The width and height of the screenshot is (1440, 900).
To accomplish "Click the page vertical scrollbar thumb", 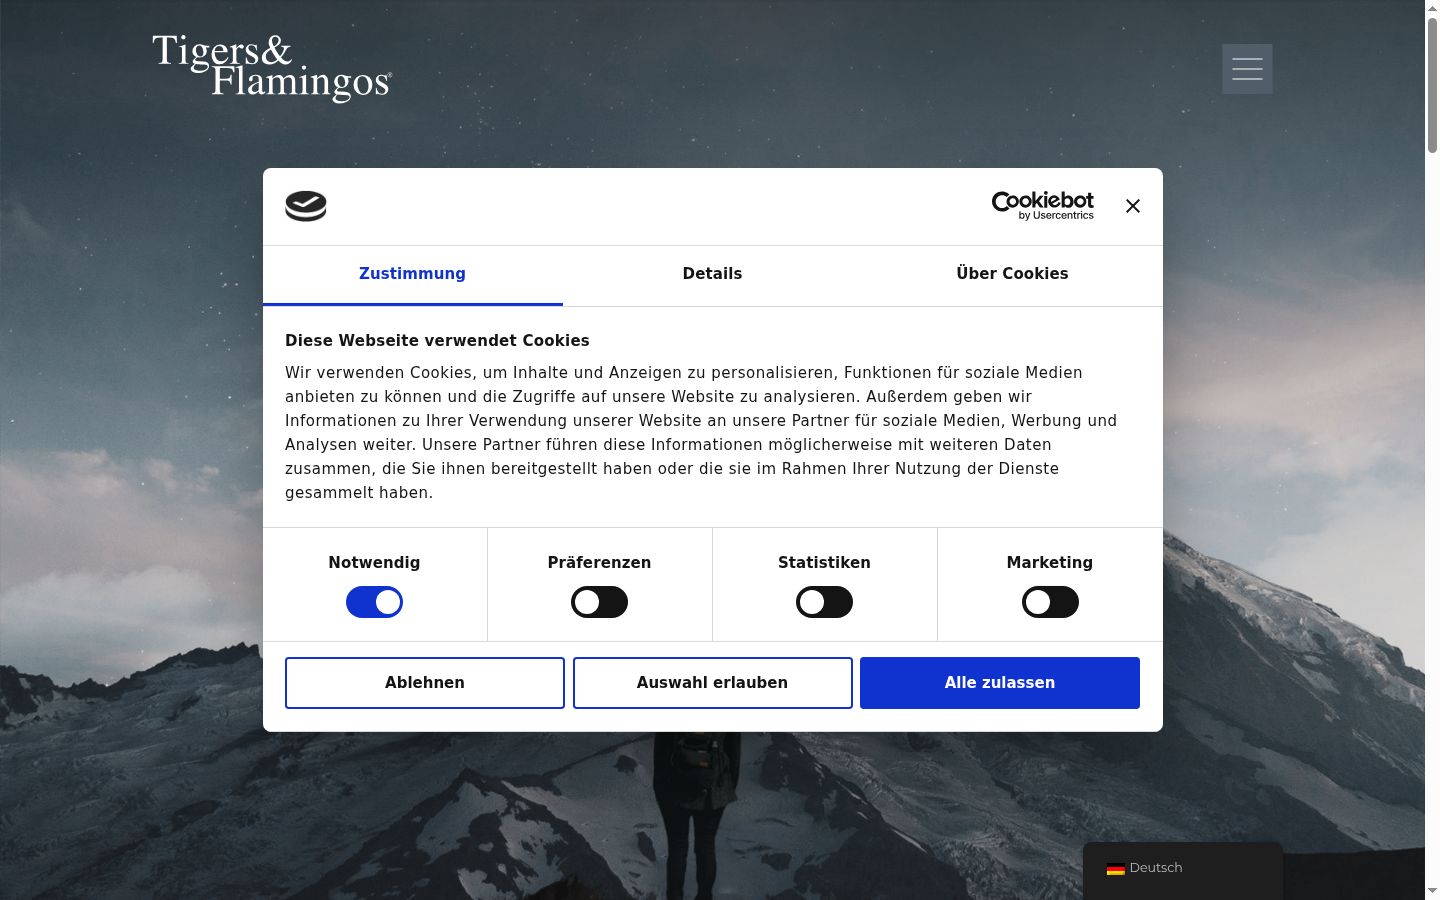I will click(x=1432, y=85).
